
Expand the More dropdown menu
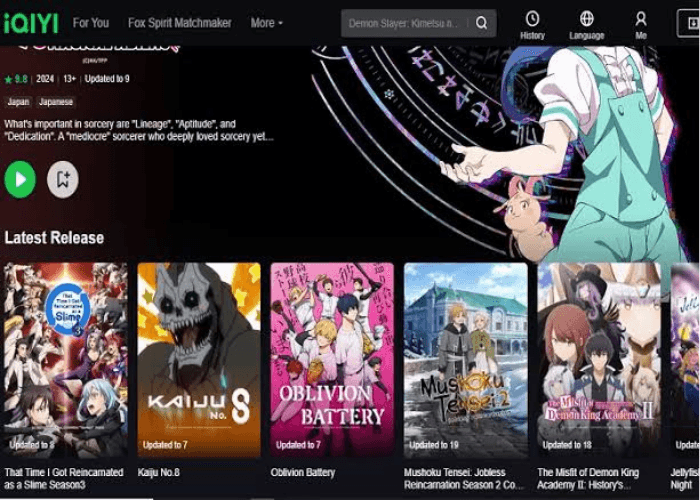click(267, 23)
